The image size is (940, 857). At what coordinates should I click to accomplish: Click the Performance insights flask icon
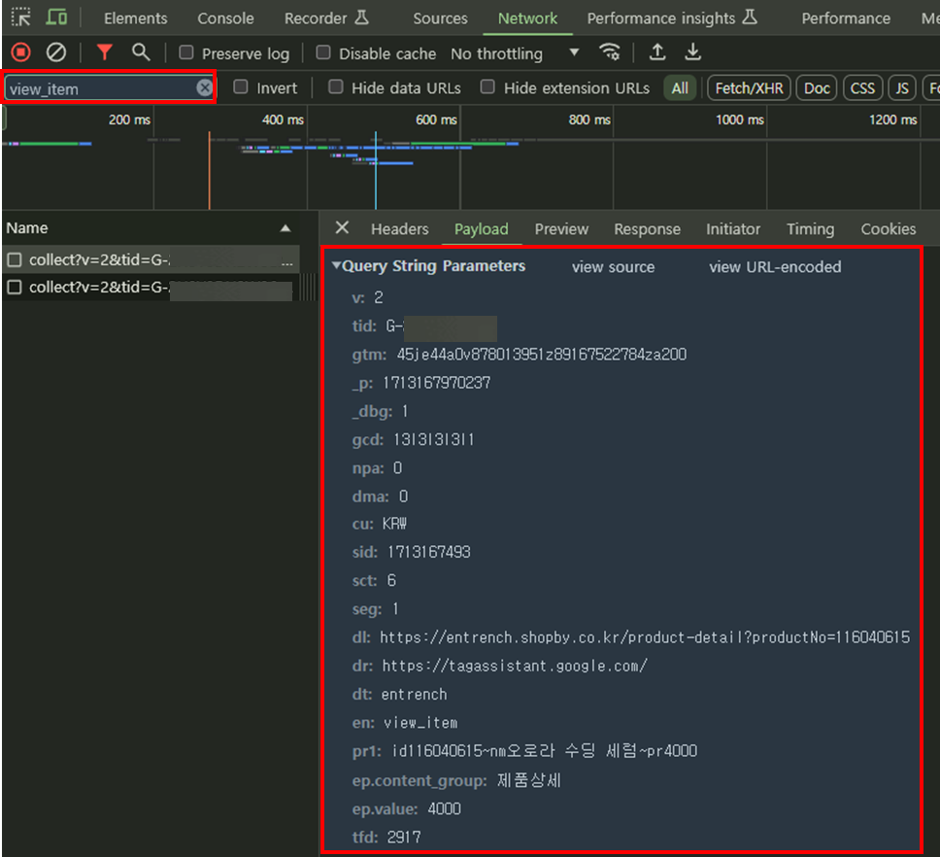click(750, 17)
